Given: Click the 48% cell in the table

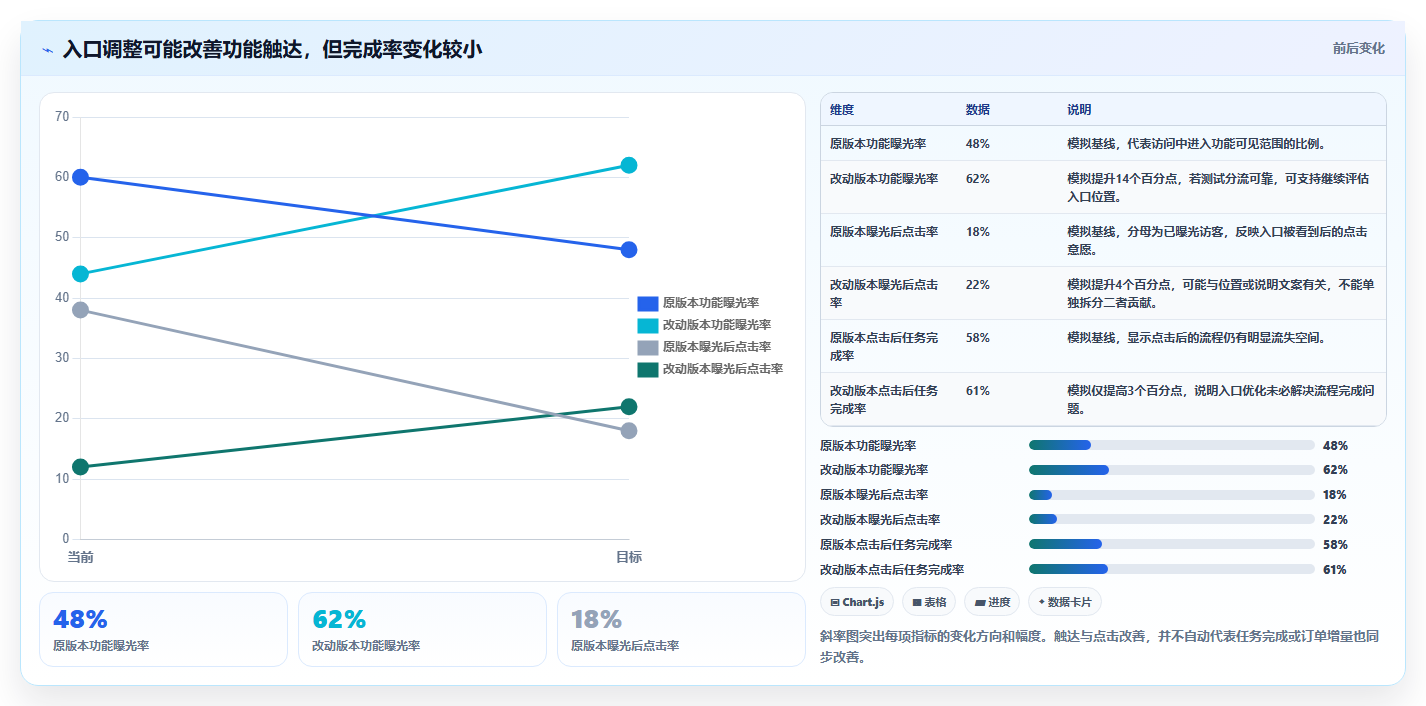Looking at the screenshot, I should pos(978,144).
